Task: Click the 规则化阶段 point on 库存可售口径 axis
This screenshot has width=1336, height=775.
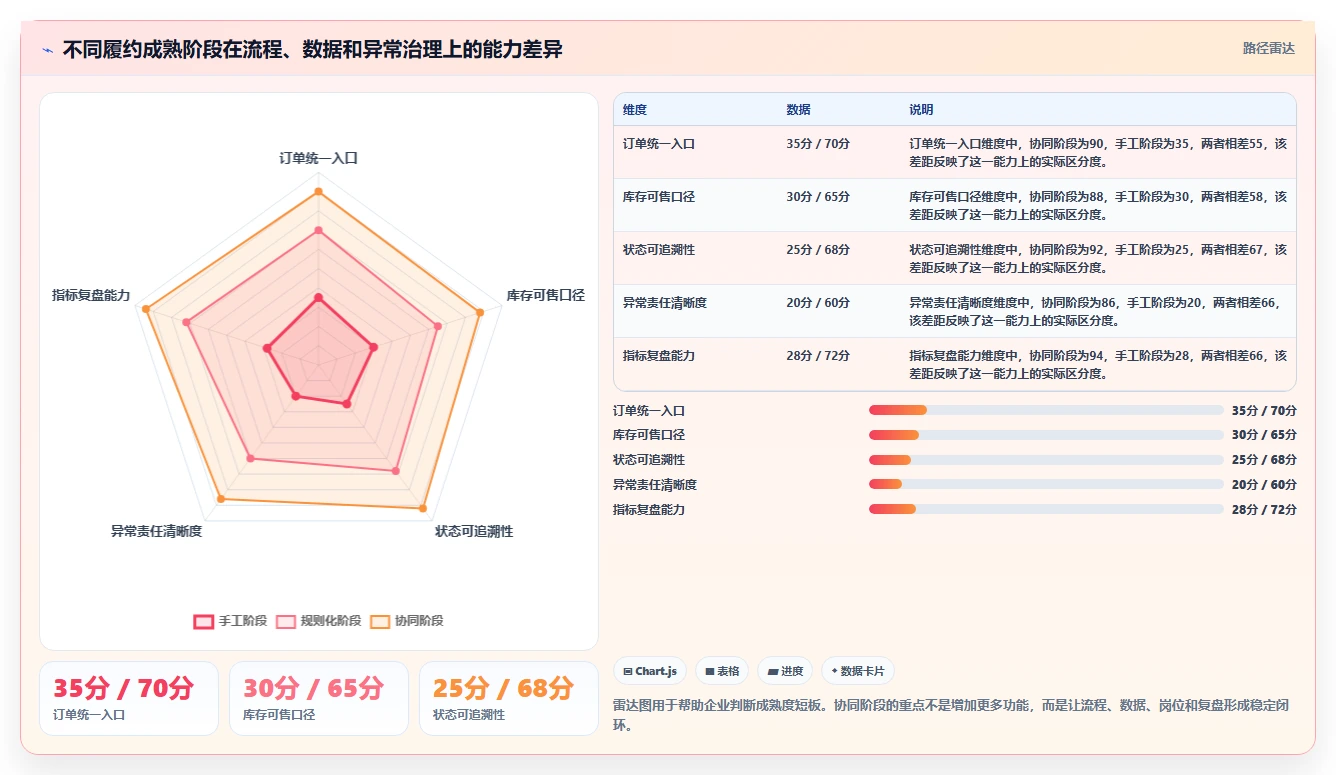Action: (x=438, y=326)
